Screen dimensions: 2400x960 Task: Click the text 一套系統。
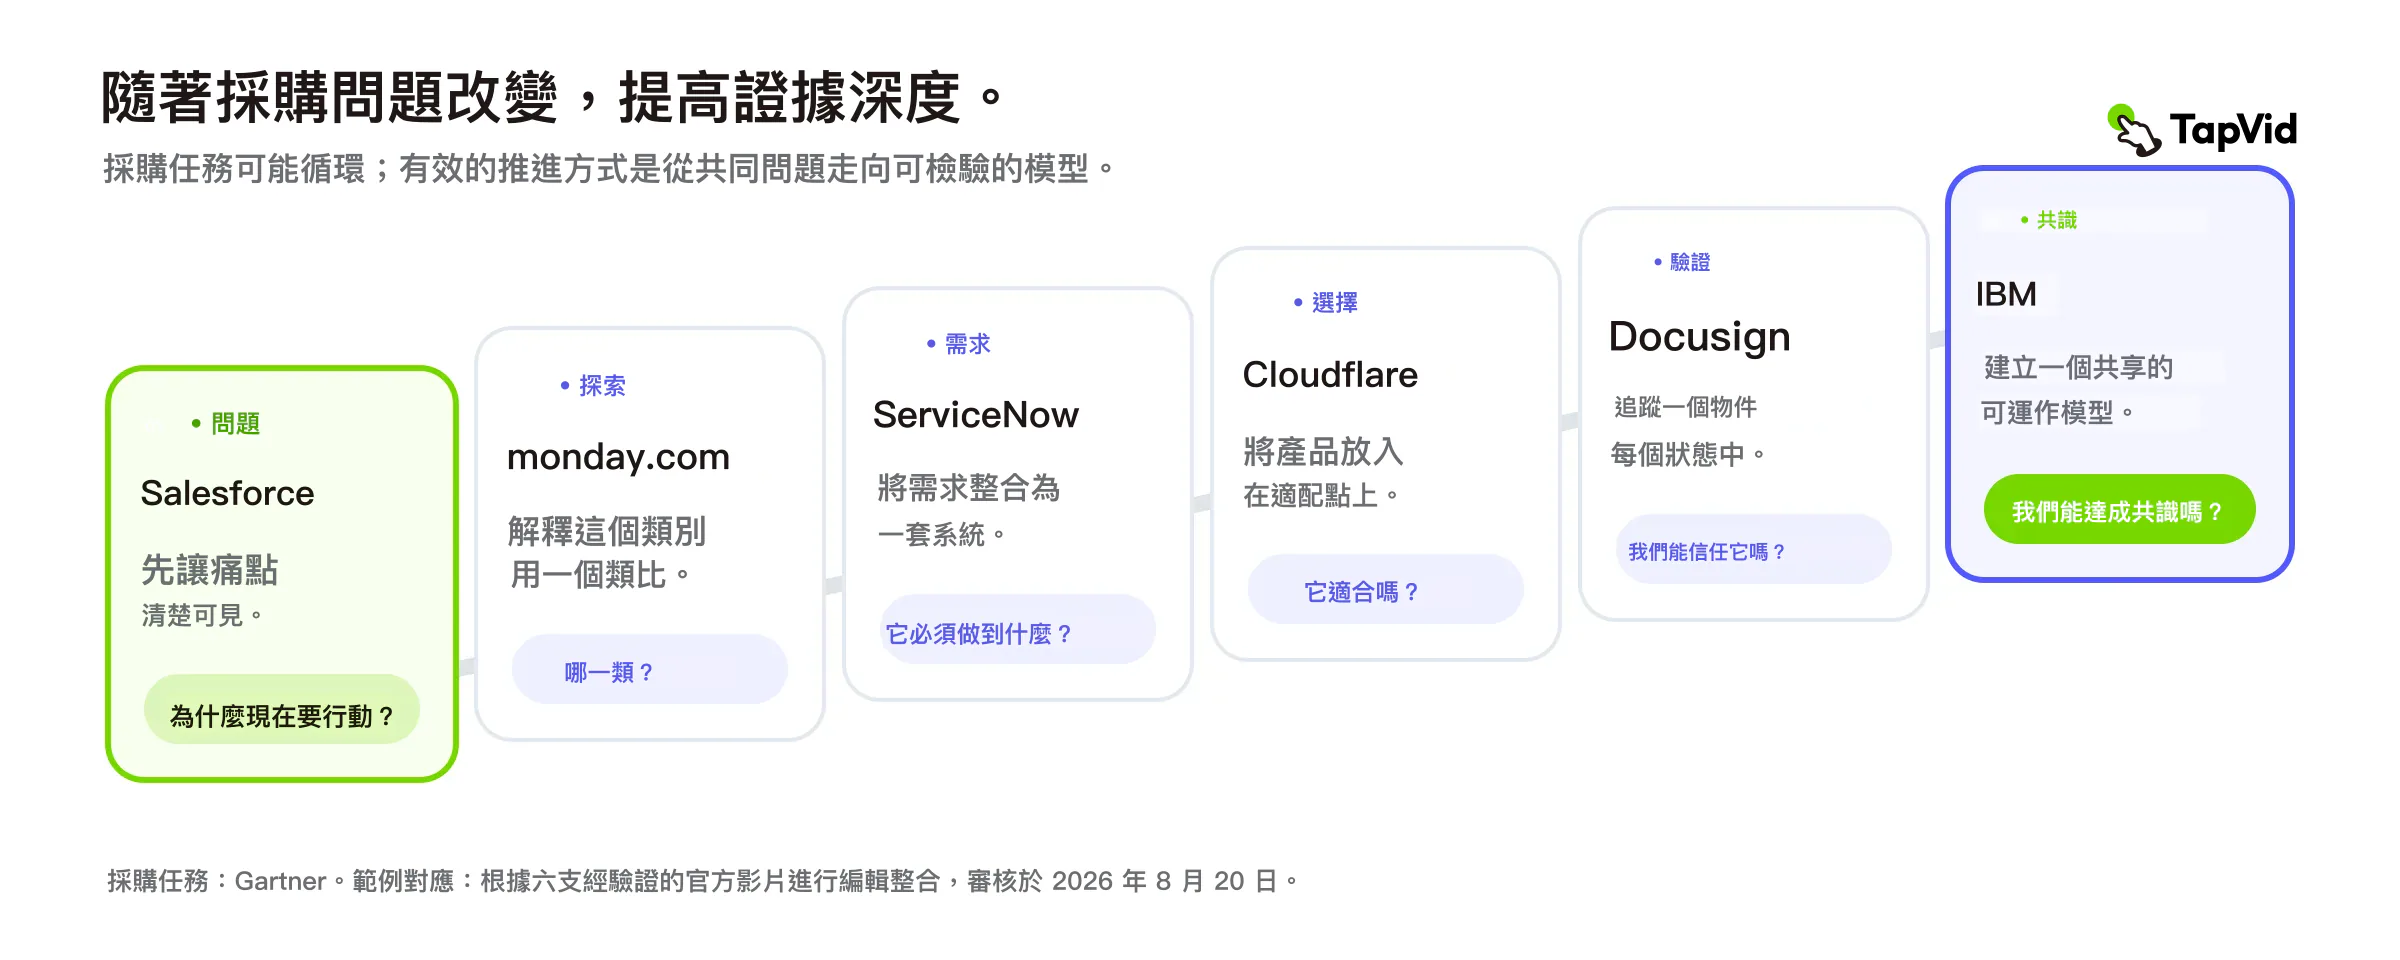point(941,535)
